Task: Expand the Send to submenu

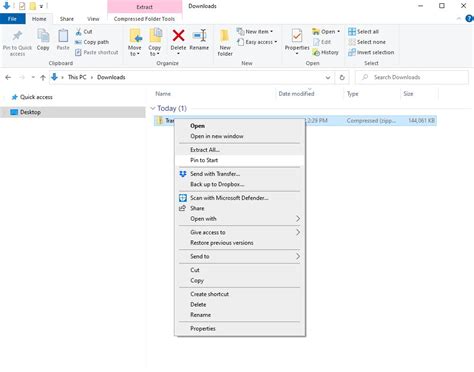Action: coord(298,256)
